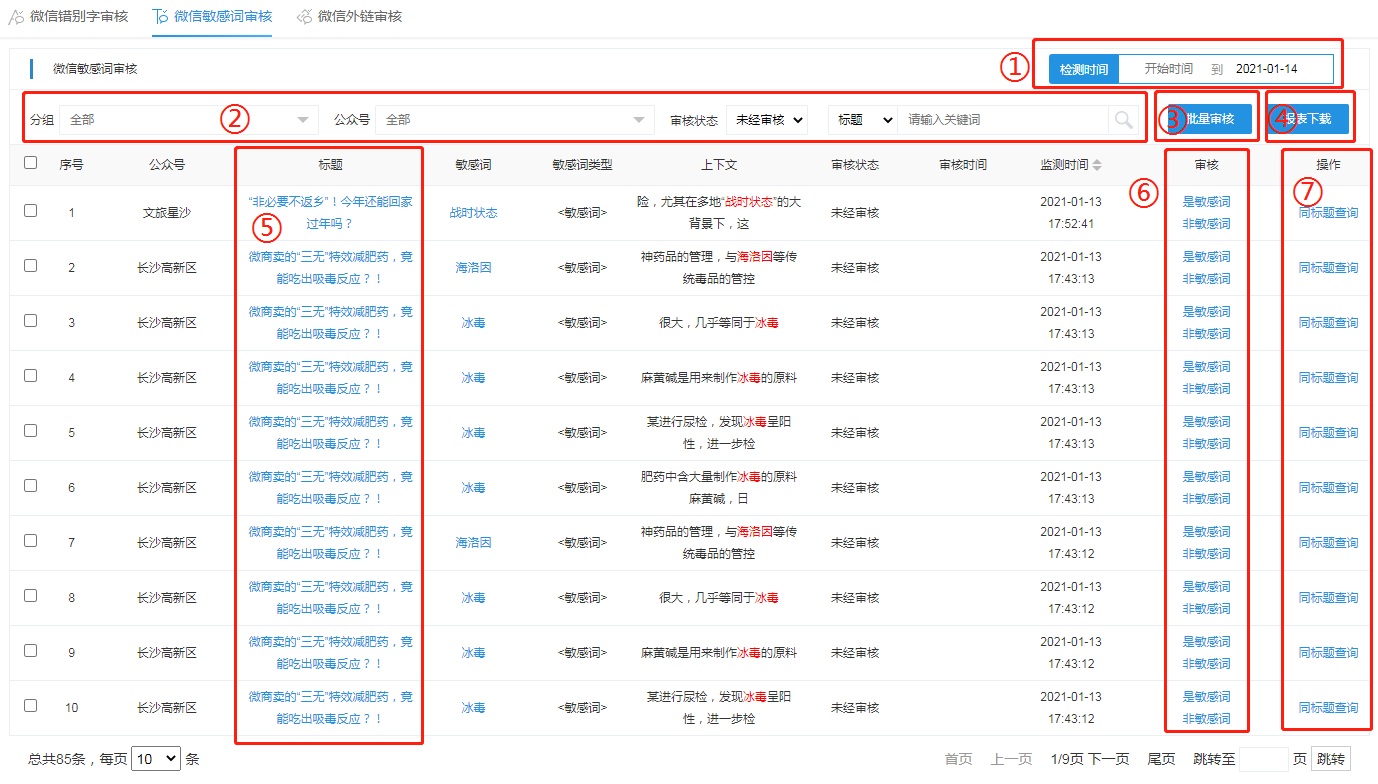This screenshot has height=784, width=1378.
Task: Open the 审核状态 未经审核 dropdown
Action: point(766,120)
